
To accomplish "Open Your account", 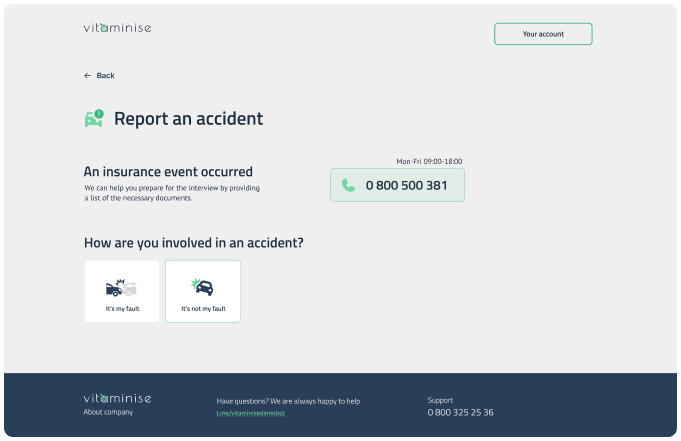I will click(543, 34).
